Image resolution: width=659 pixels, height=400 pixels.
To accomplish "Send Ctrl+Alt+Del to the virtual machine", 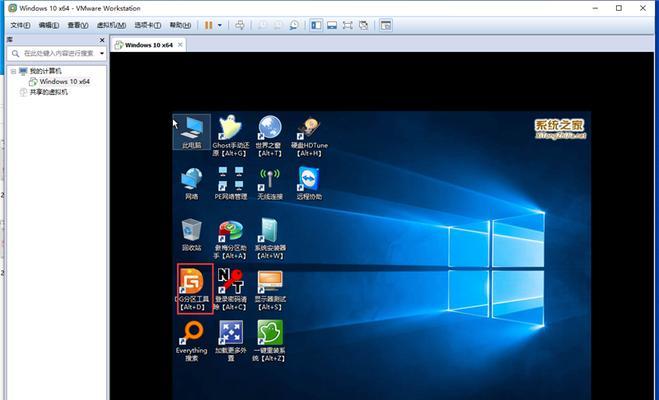I will (240, 25).
